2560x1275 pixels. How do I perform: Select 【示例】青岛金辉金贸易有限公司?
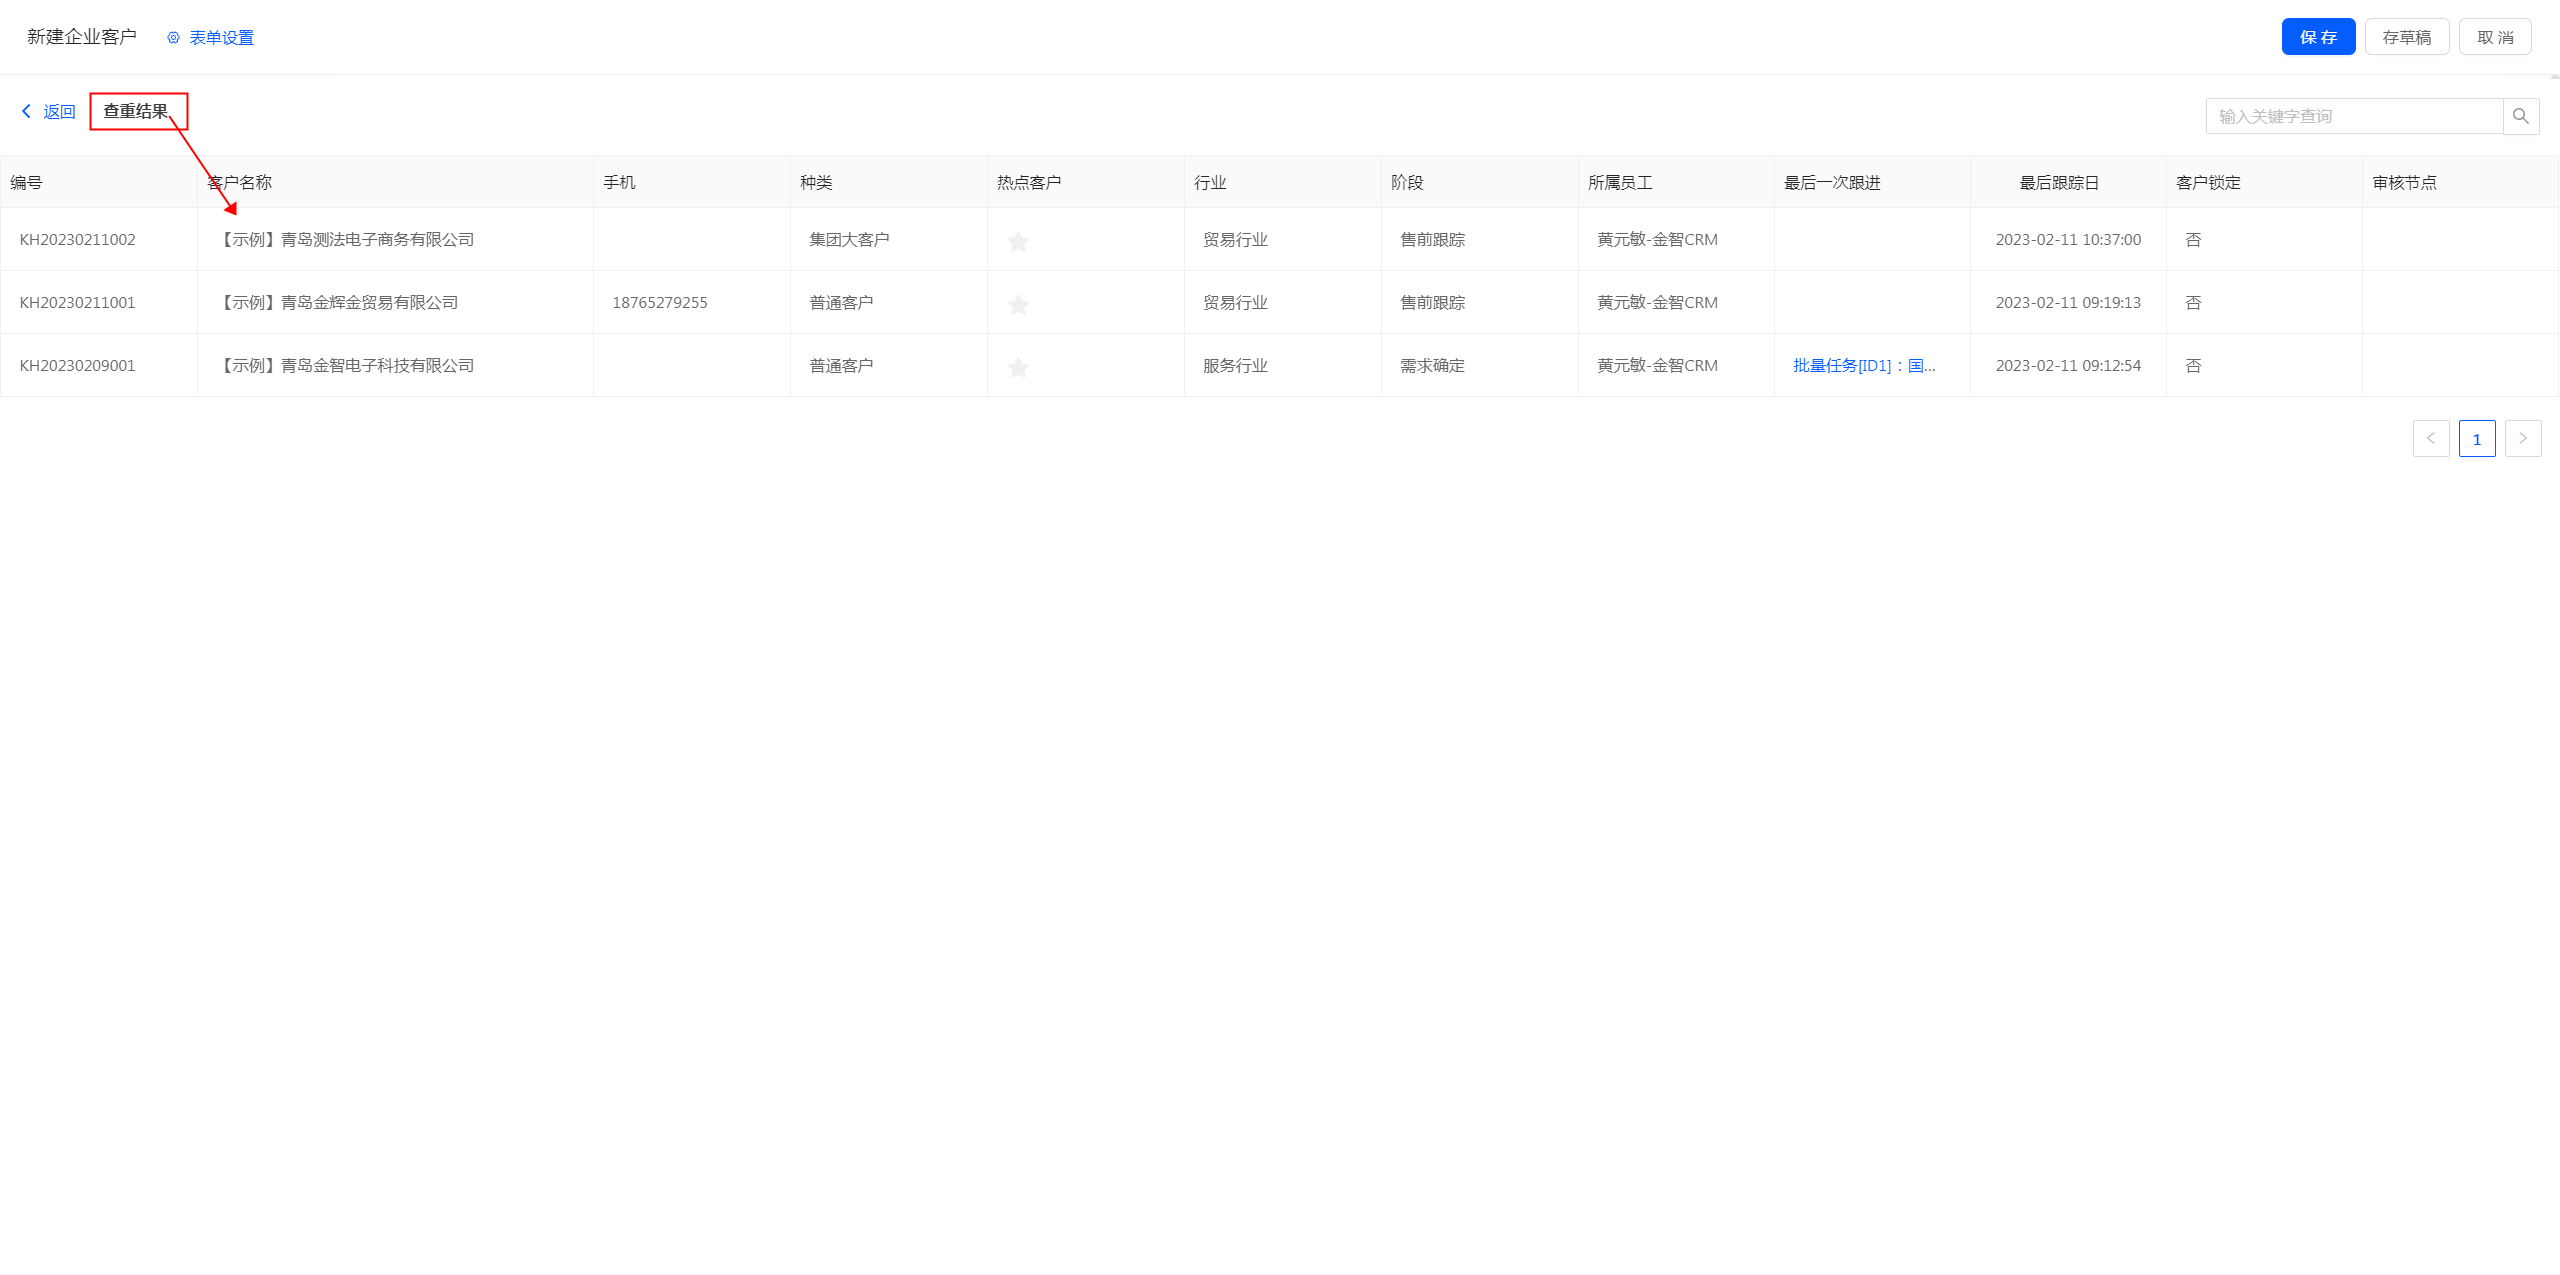click(337, 303)
